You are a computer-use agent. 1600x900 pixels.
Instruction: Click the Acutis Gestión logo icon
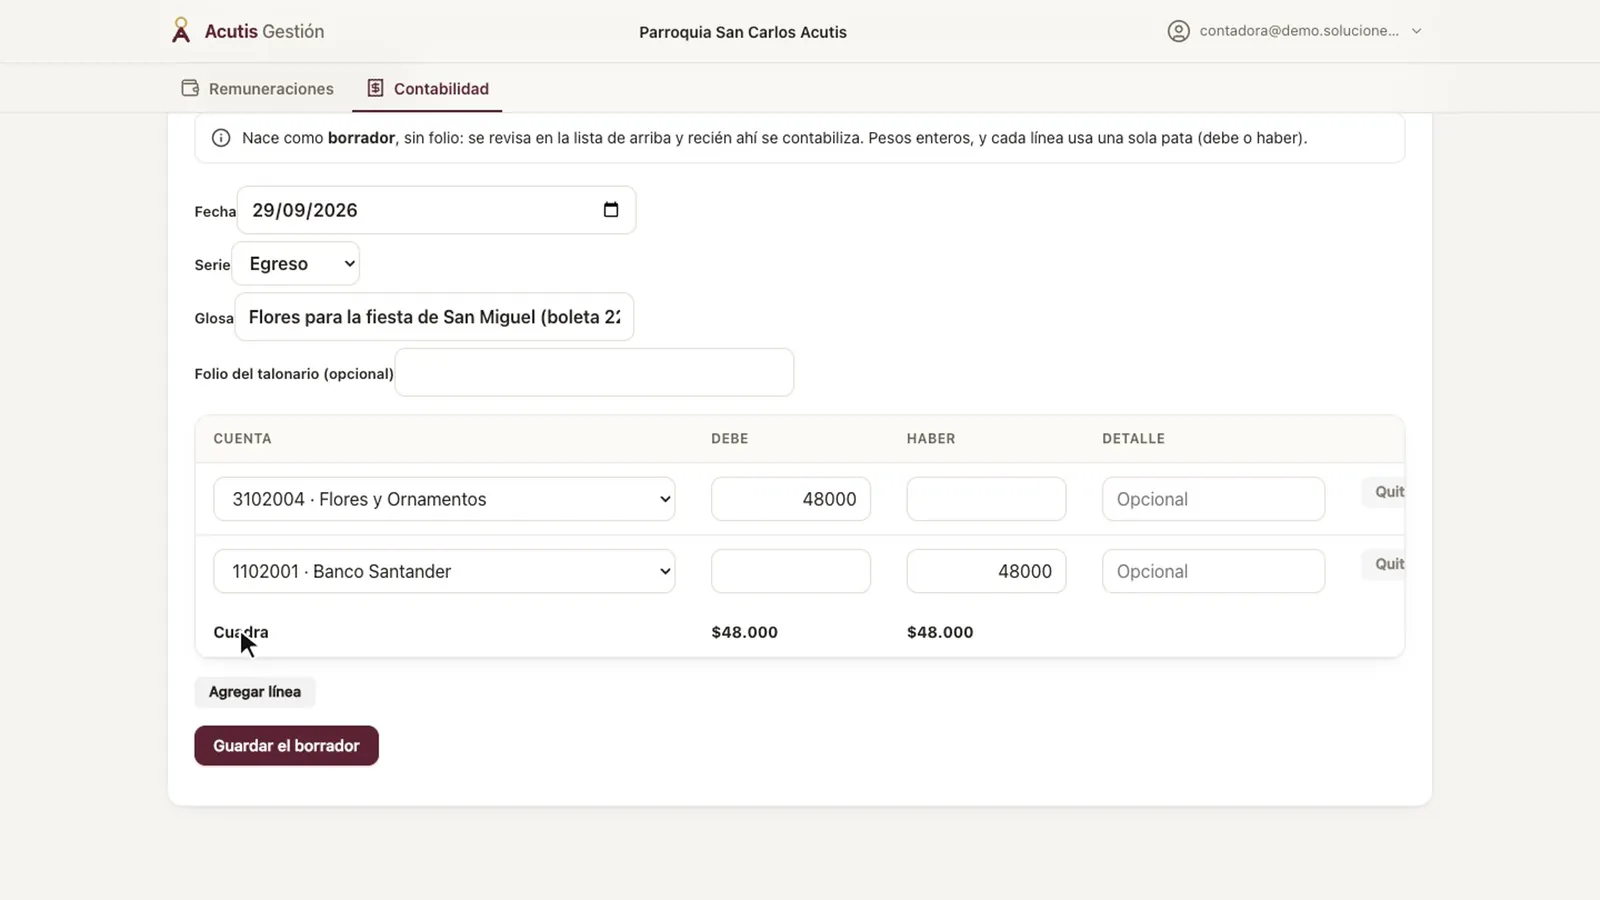[x=181, y=31]
